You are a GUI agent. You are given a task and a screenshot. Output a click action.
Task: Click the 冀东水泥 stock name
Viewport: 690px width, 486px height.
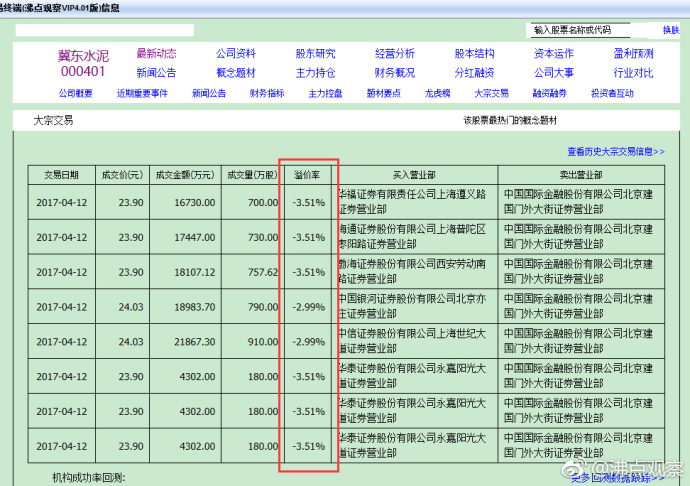83,56
